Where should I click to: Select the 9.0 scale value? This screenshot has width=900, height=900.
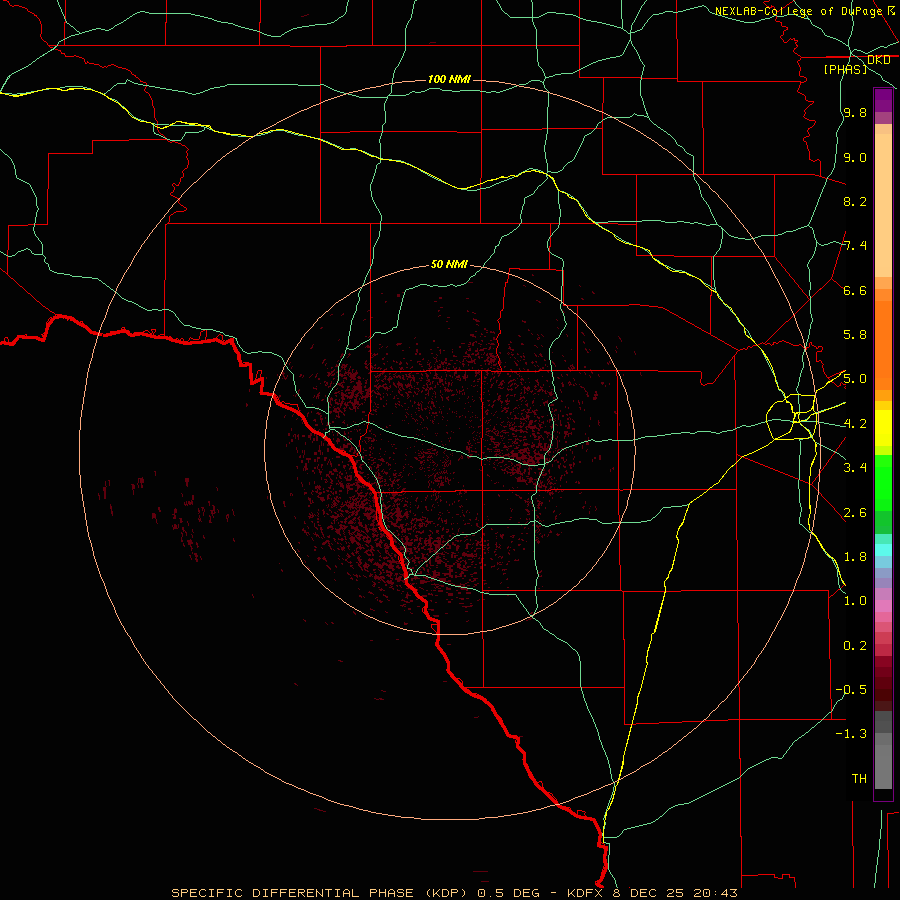[x=855, y=157]
